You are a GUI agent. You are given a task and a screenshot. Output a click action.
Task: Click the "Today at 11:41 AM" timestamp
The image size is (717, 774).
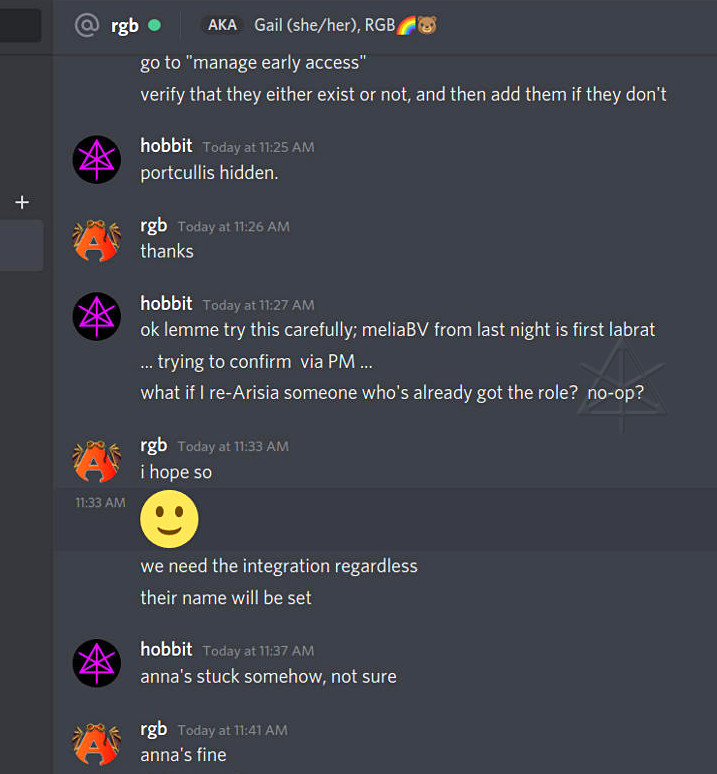[x=232, y=730]
